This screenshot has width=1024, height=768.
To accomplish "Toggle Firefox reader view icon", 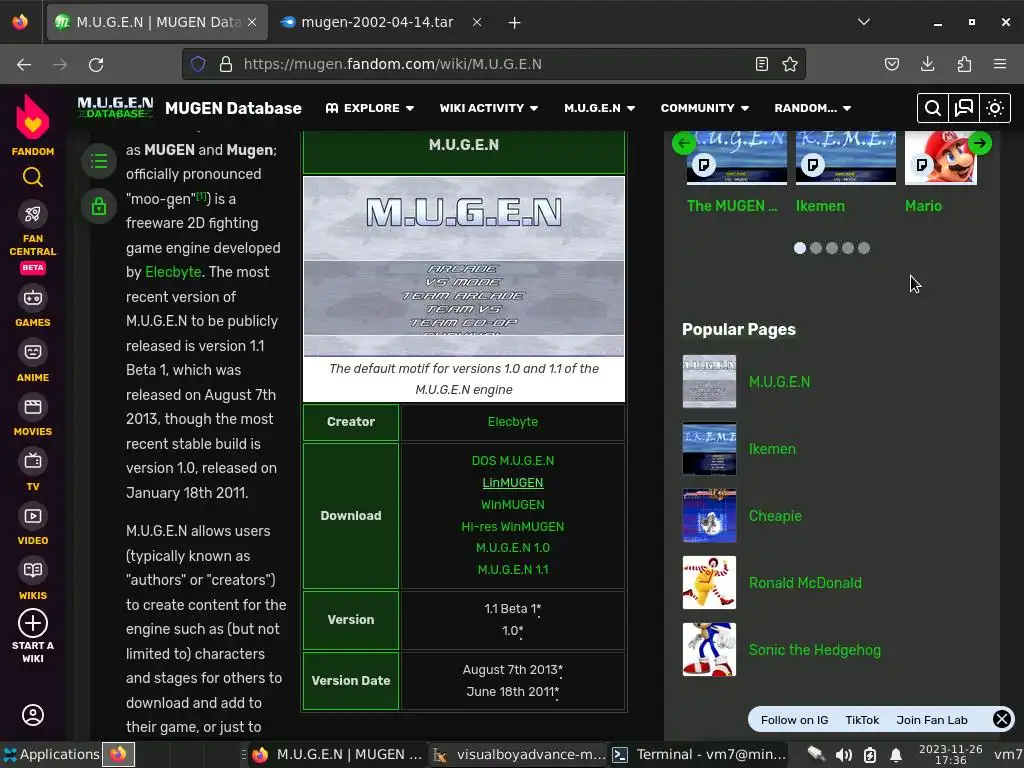I will coord(761,64).
